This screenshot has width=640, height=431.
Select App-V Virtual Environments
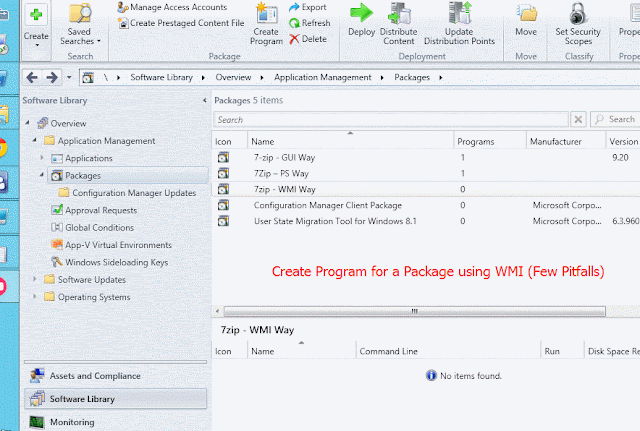pos(118,245)
